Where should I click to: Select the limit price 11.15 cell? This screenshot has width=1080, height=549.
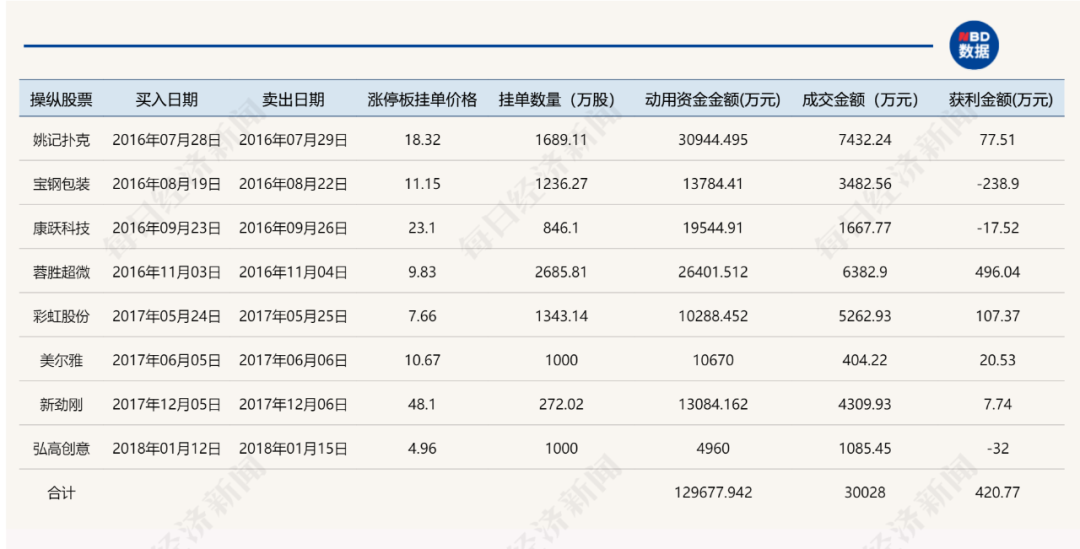click(x=422, y=184)
